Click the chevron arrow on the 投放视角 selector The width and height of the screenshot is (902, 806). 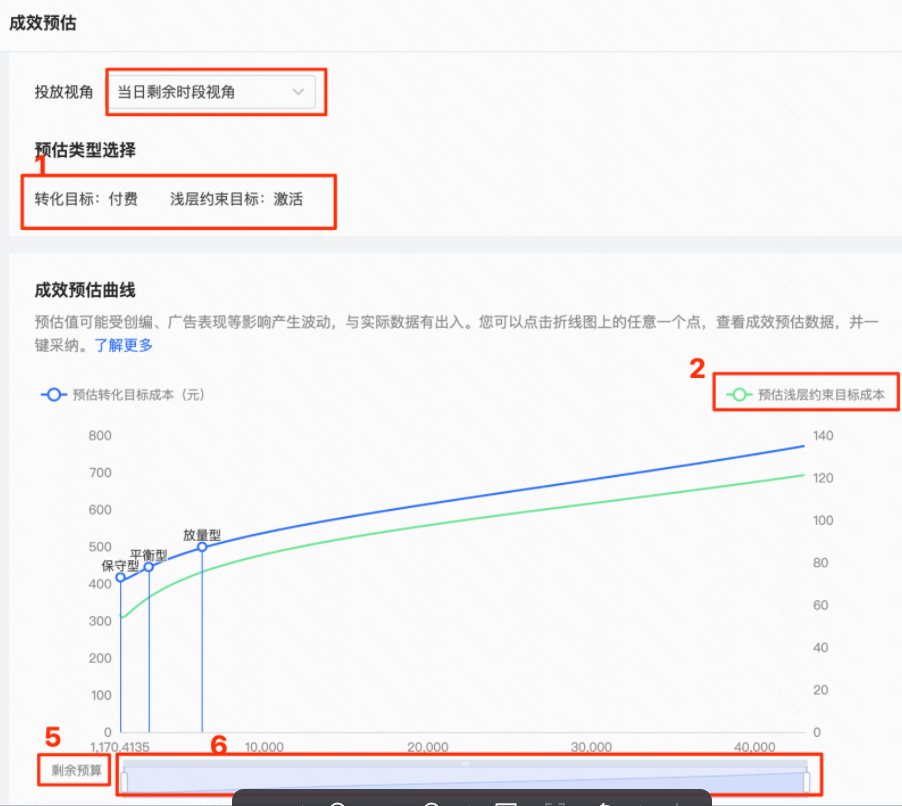[x=299, y=91]
